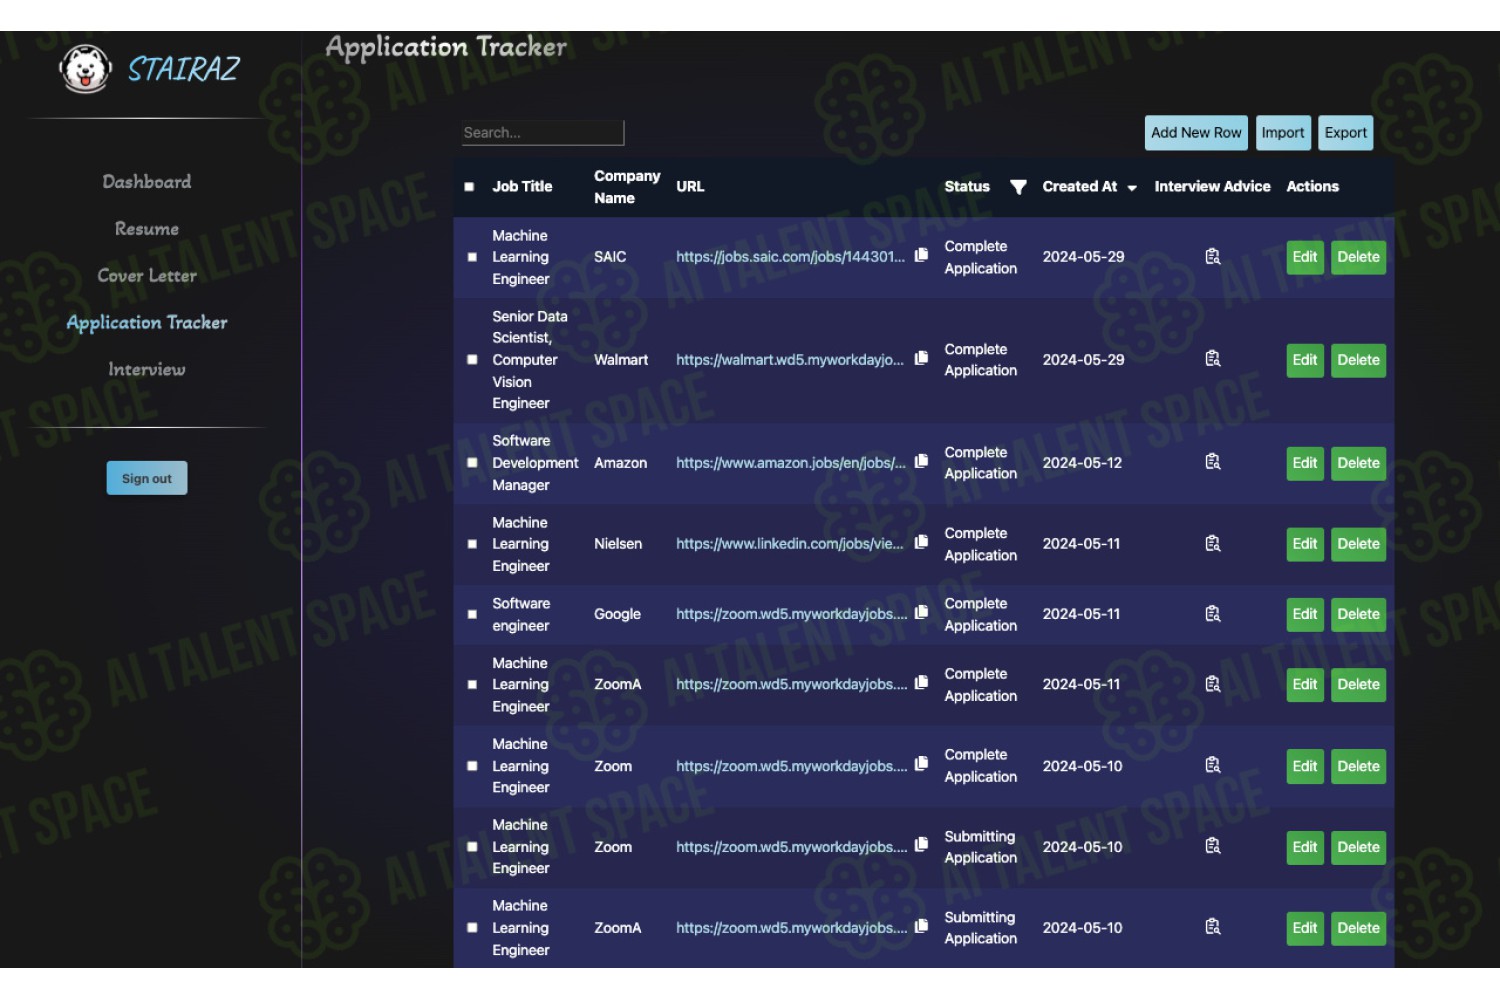The height and width of the screenshot is (1000, 1500).
Task: Open the linkedin.com jobs link
Action: click(790, 544)
